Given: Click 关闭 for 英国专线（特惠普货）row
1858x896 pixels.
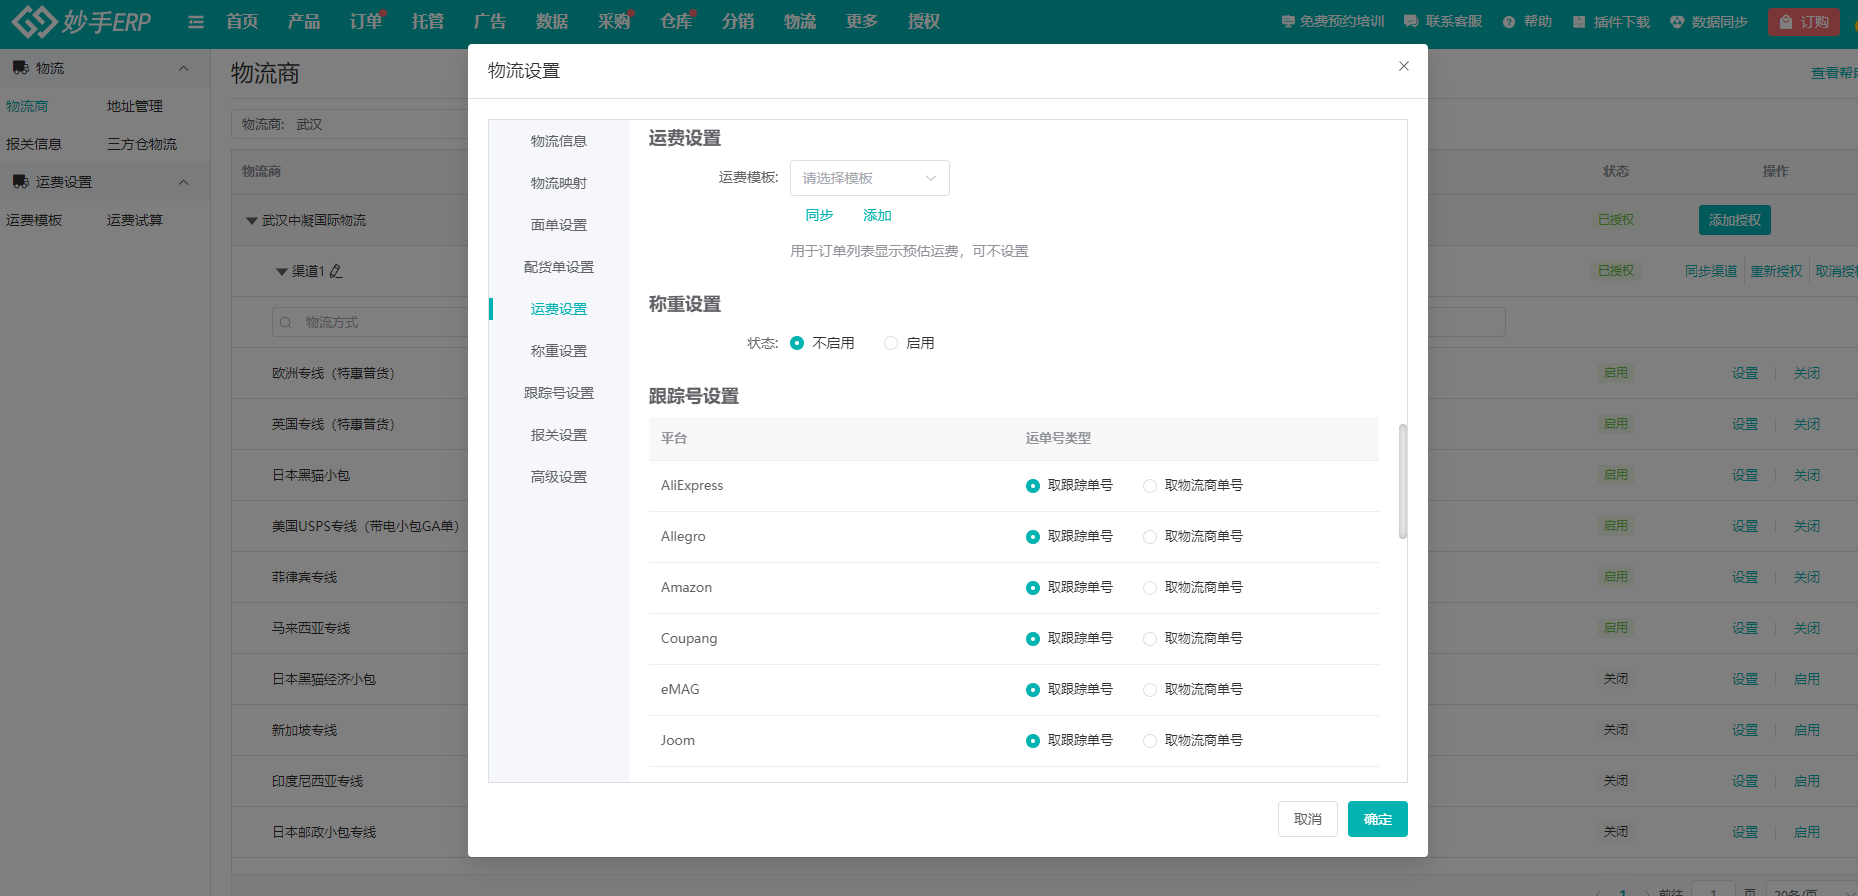Looking at the screenshot, I should coord(1807,424).
